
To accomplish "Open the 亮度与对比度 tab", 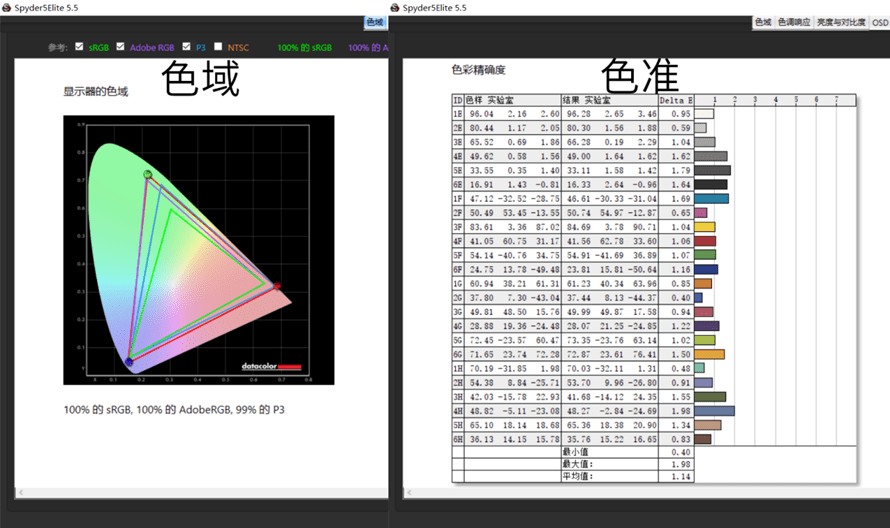I will click(x=841, y=22).
